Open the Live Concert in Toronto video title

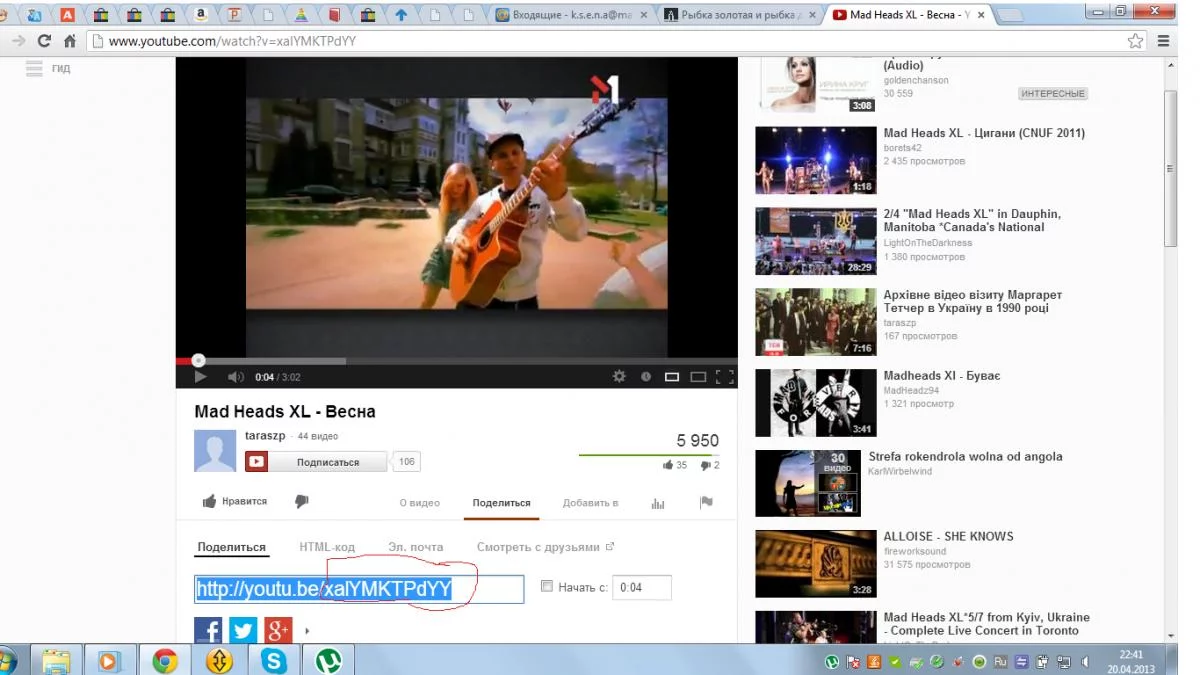pyautogui.click(x=987, y=624)
